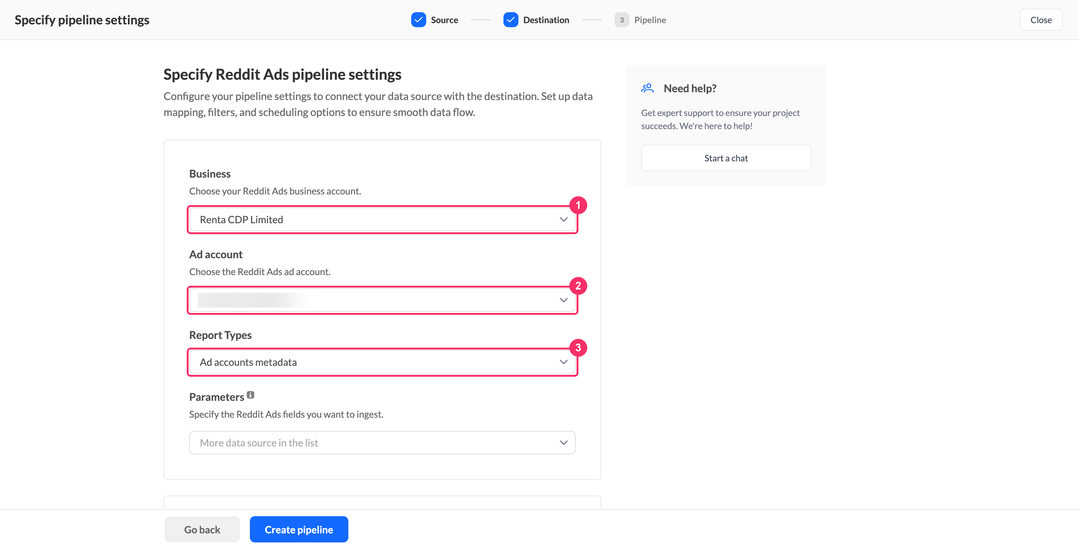
Task: Click the Pipeline step number 3 icon
Action: tap(621, 20)
